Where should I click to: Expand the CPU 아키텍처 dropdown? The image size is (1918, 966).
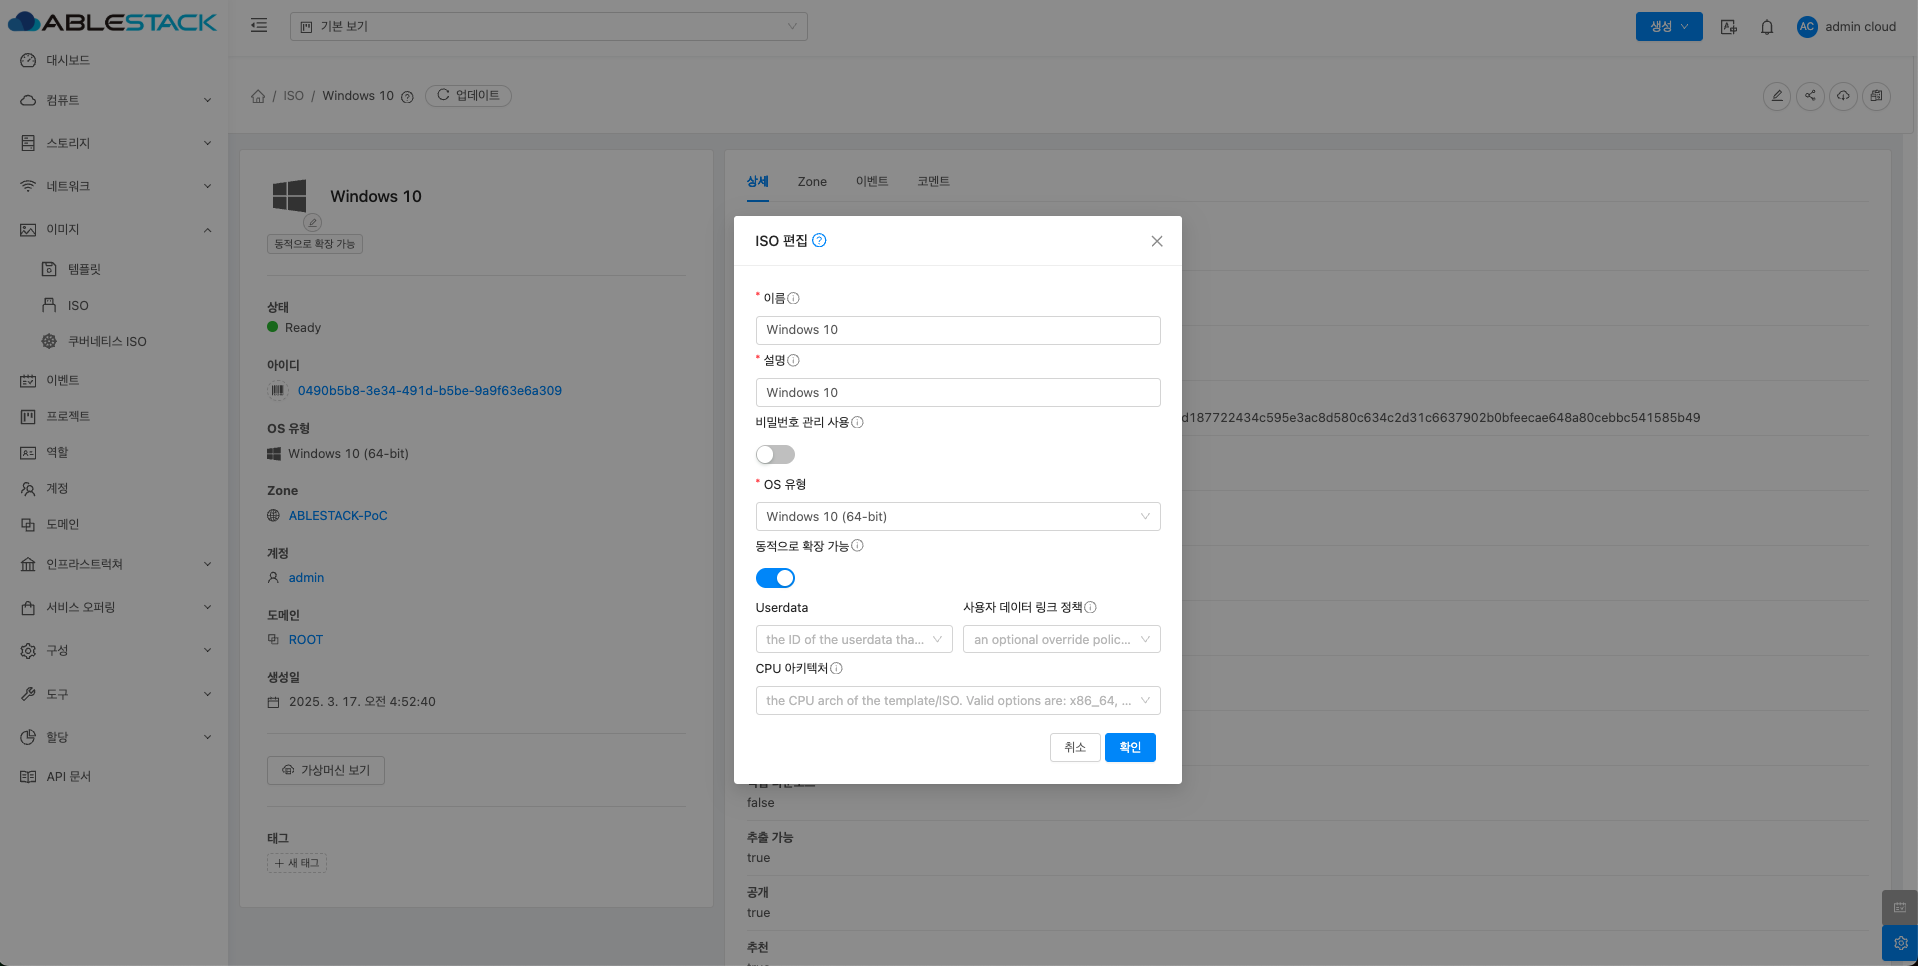tap(957, 700)
